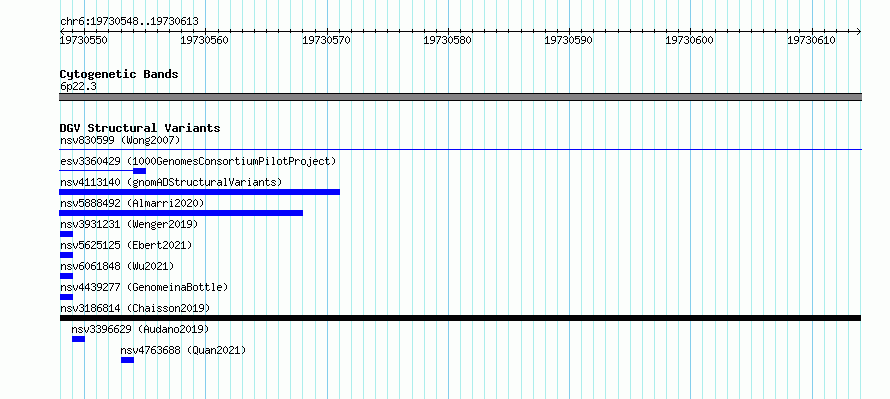Click ruler position label 19730550
The image size is (890, 399).
point(84,40)
